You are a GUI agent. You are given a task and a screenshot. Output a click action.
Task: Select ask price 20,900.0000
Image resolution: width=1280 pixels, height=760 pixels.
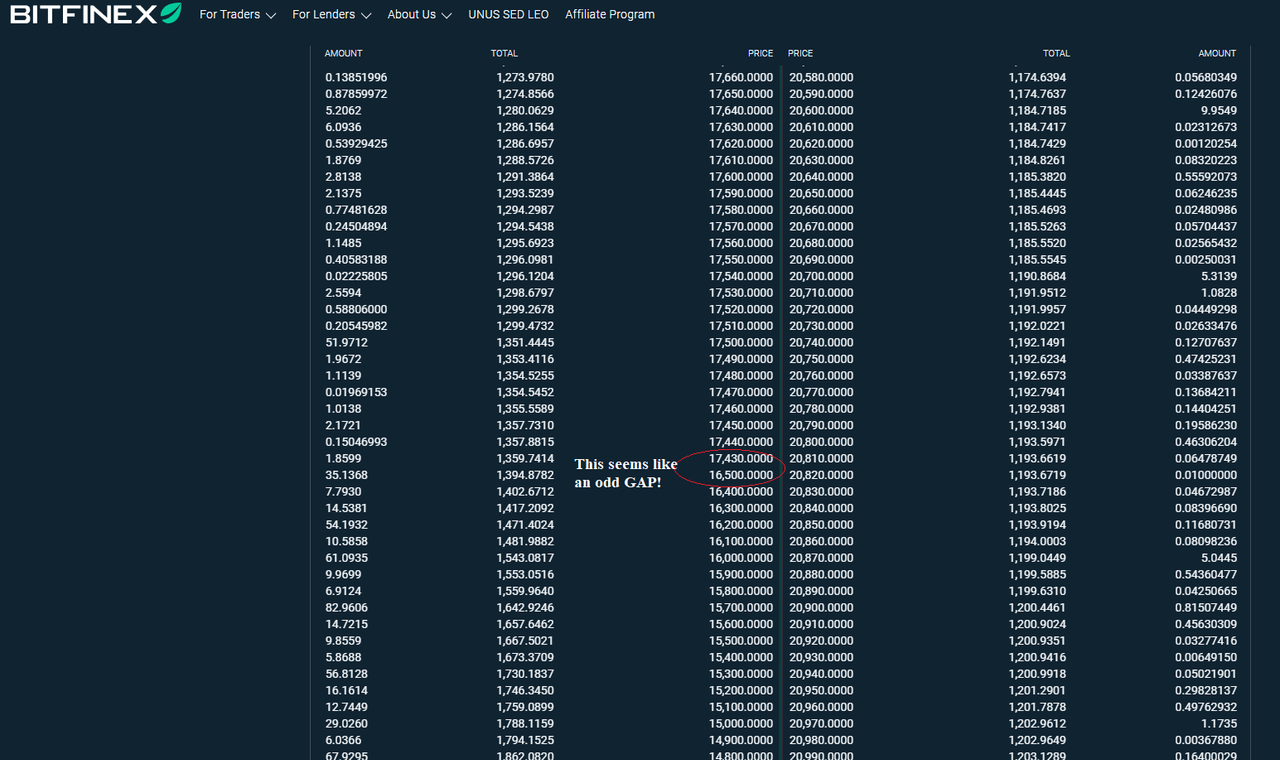[x=821, y=608]
